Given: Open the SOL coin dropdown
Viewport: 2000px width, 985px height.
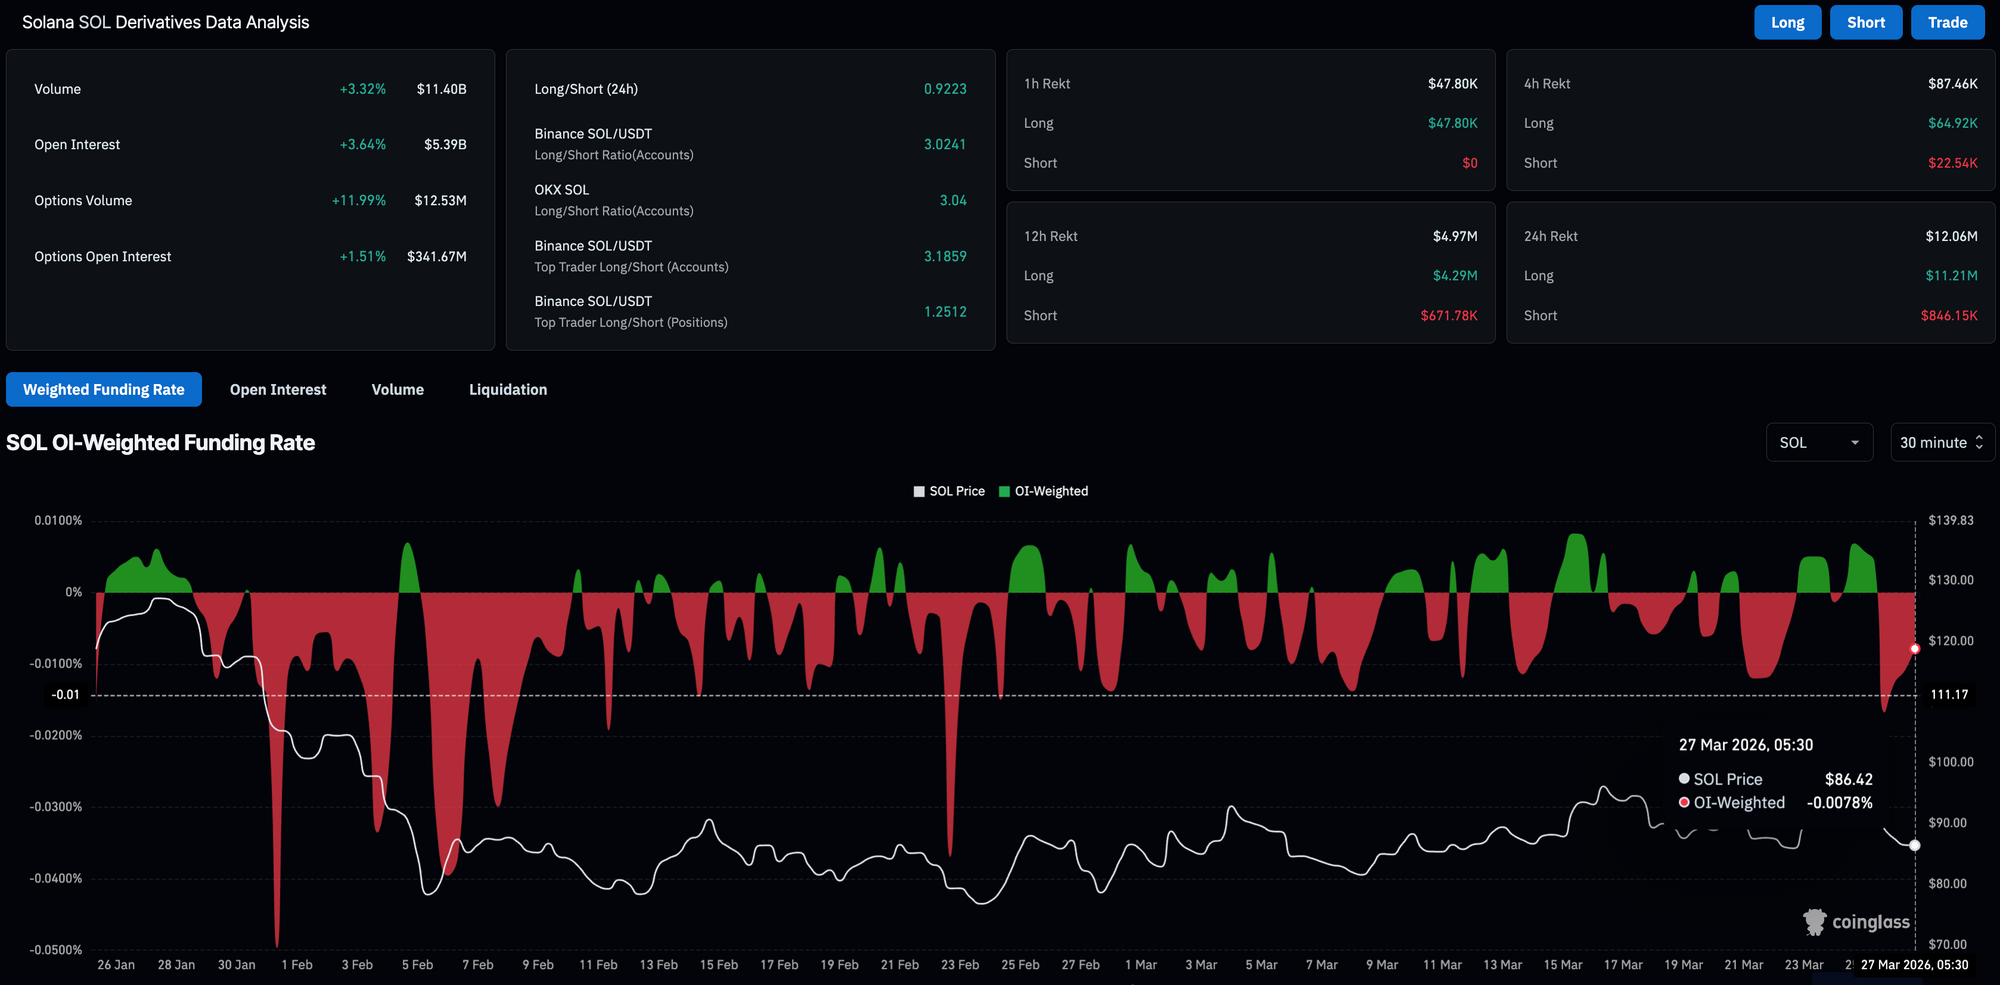Looking at the screenshot, I should click(x=1819, y=443).
